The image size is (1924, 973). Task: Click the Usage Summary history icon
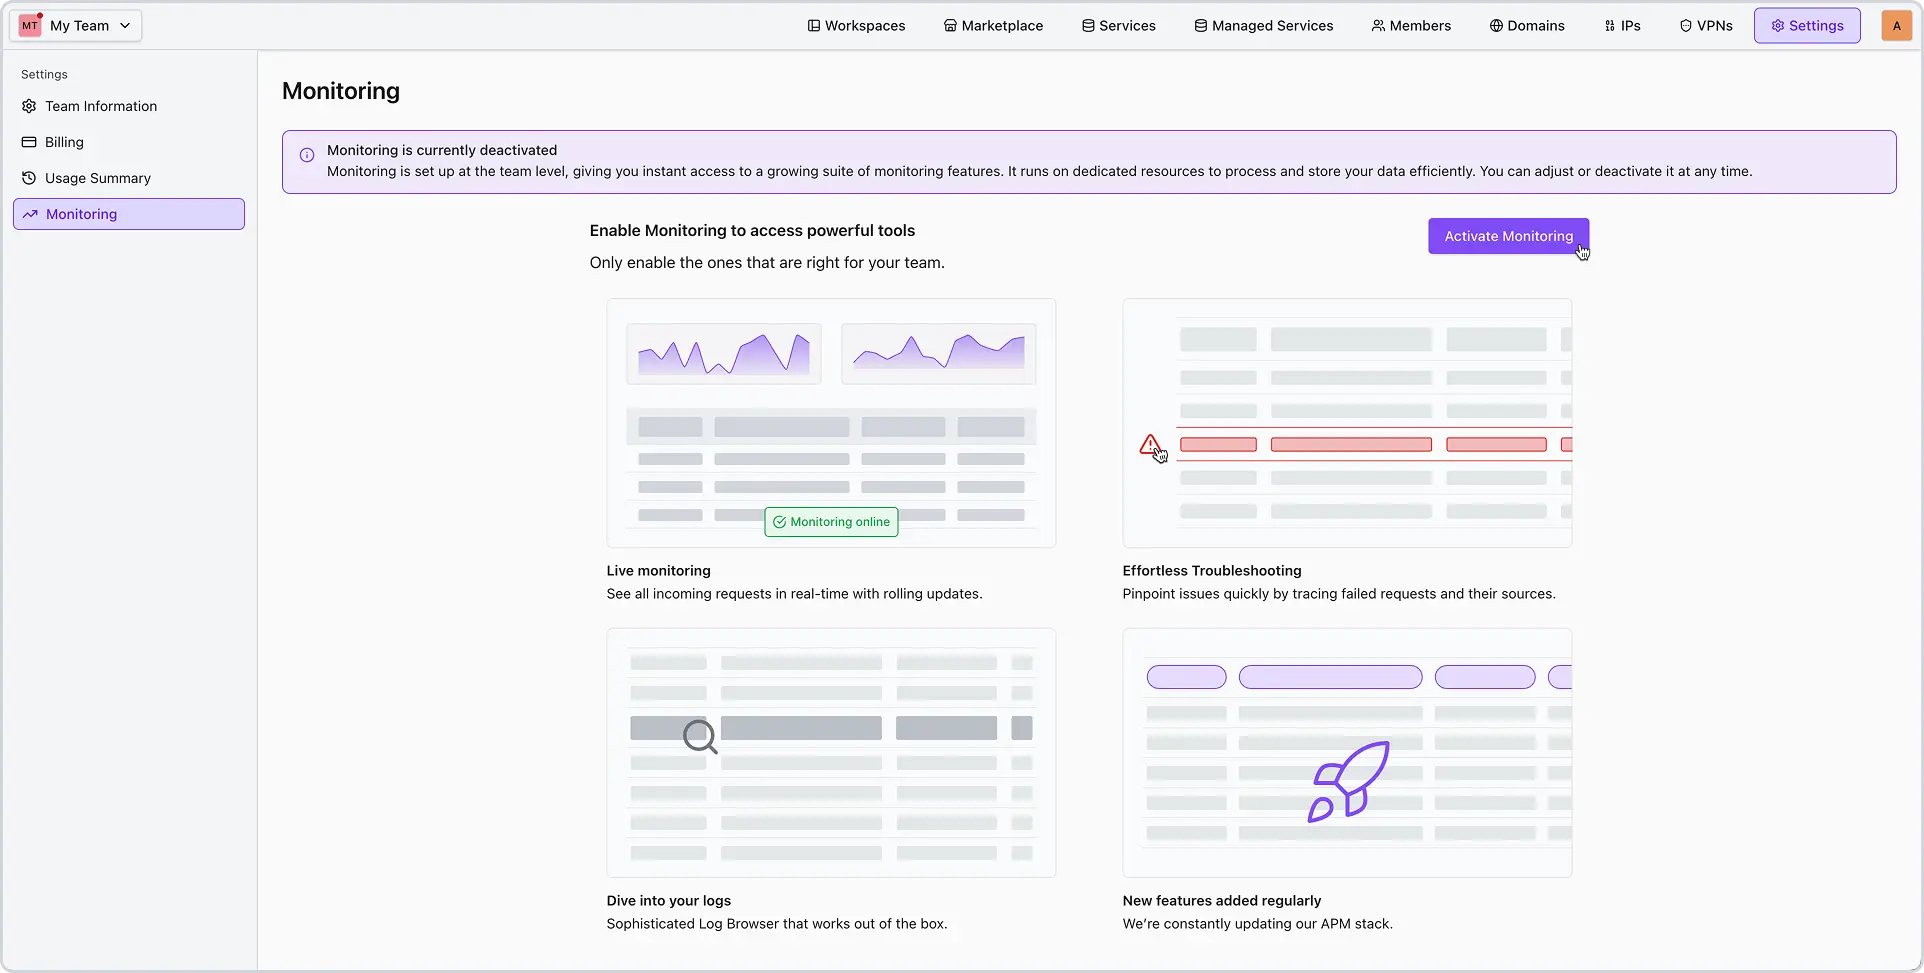pos(29,178)
